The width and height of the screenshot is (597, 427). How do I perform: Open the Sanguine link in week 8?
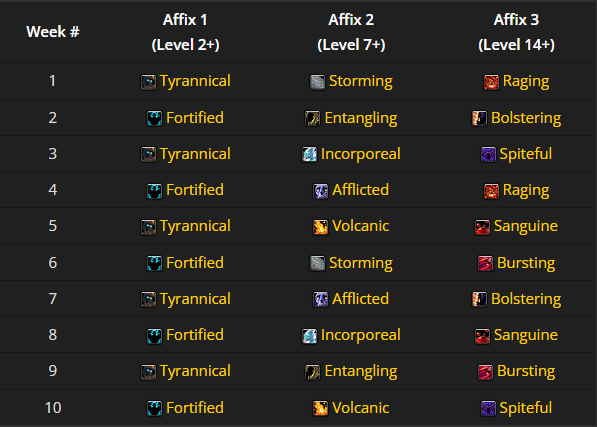525,335
